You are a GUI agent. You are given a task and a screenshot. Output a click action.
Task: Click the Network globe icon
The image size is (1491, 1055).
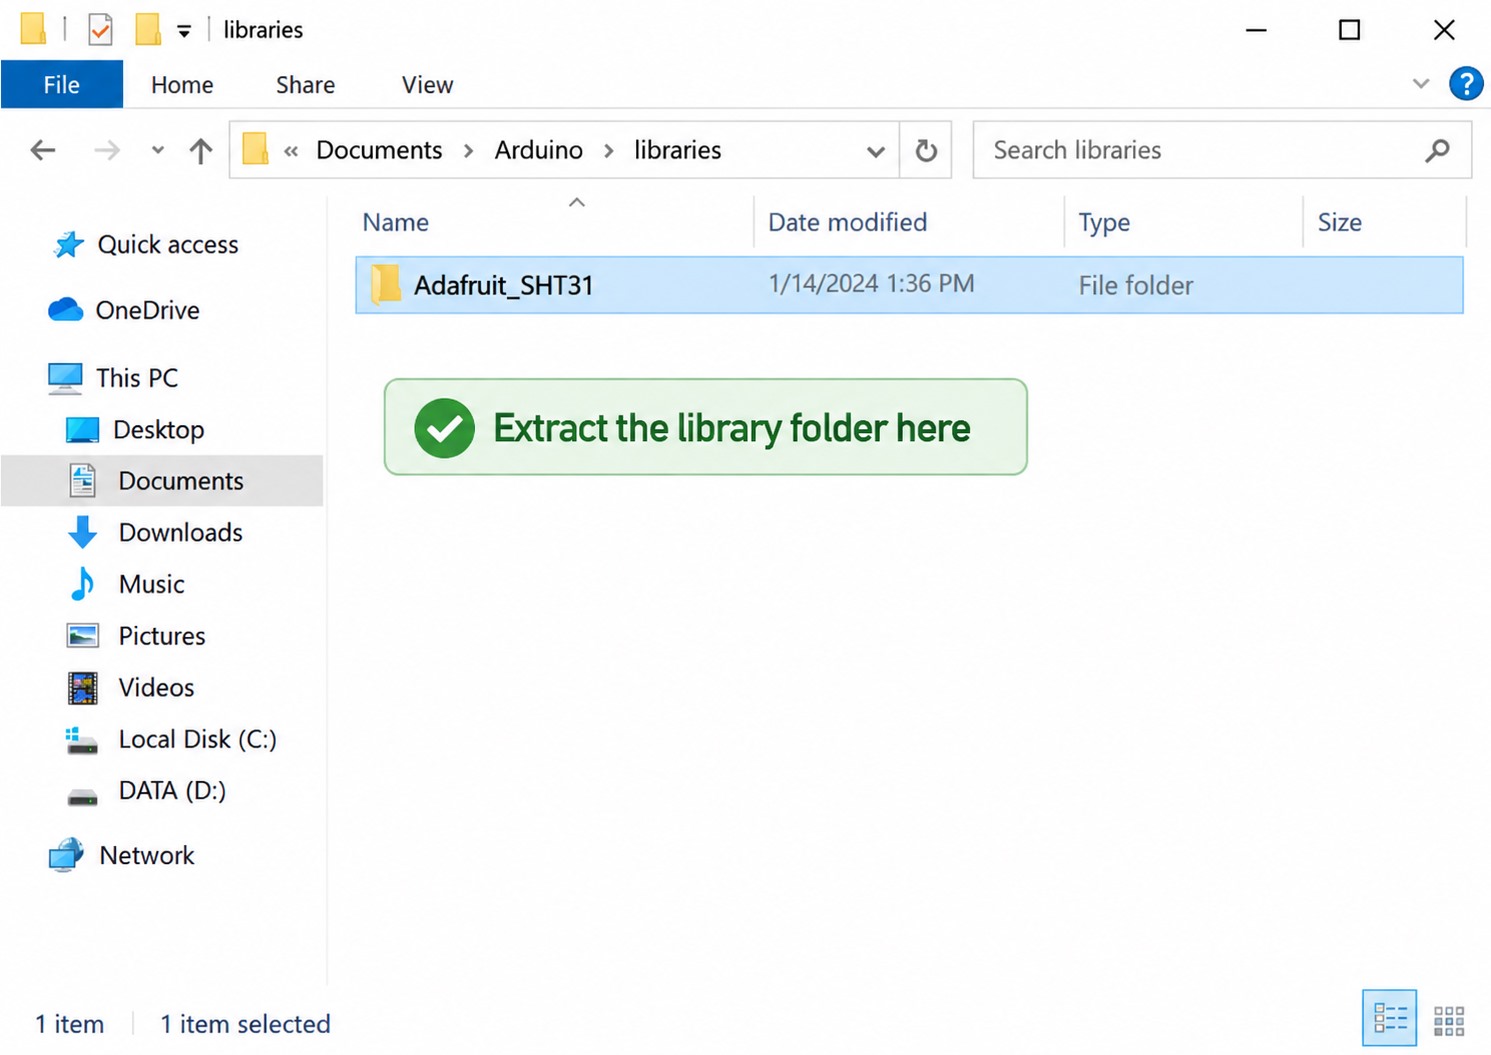click(67, 856)
